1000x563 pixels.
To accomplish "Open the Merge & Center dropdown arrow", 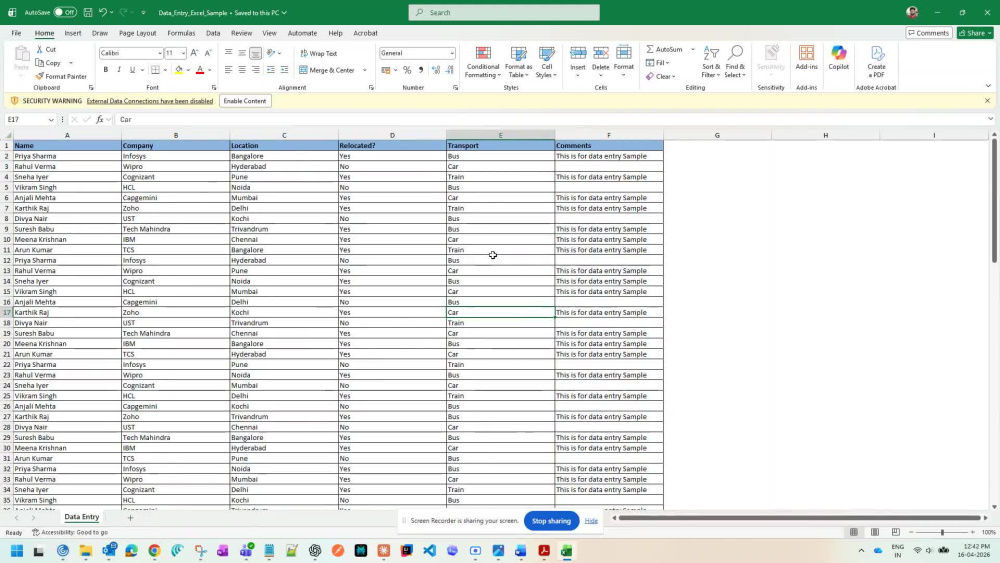I will (365, 70).
